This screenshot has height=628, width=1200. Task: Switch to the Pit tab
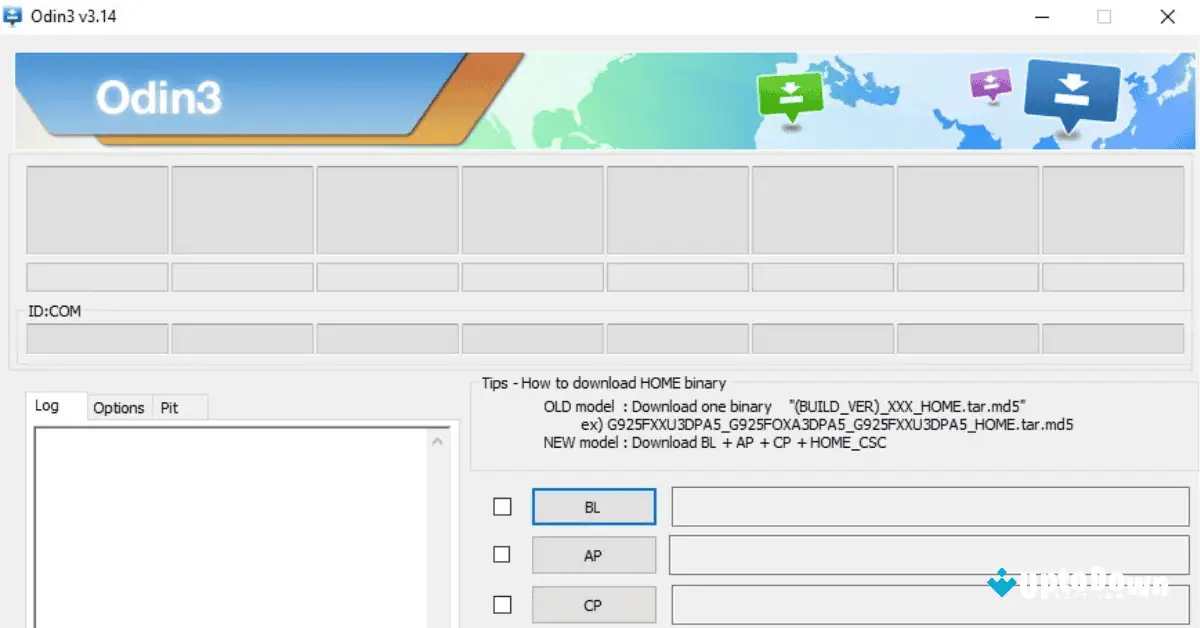coord(170,407)
